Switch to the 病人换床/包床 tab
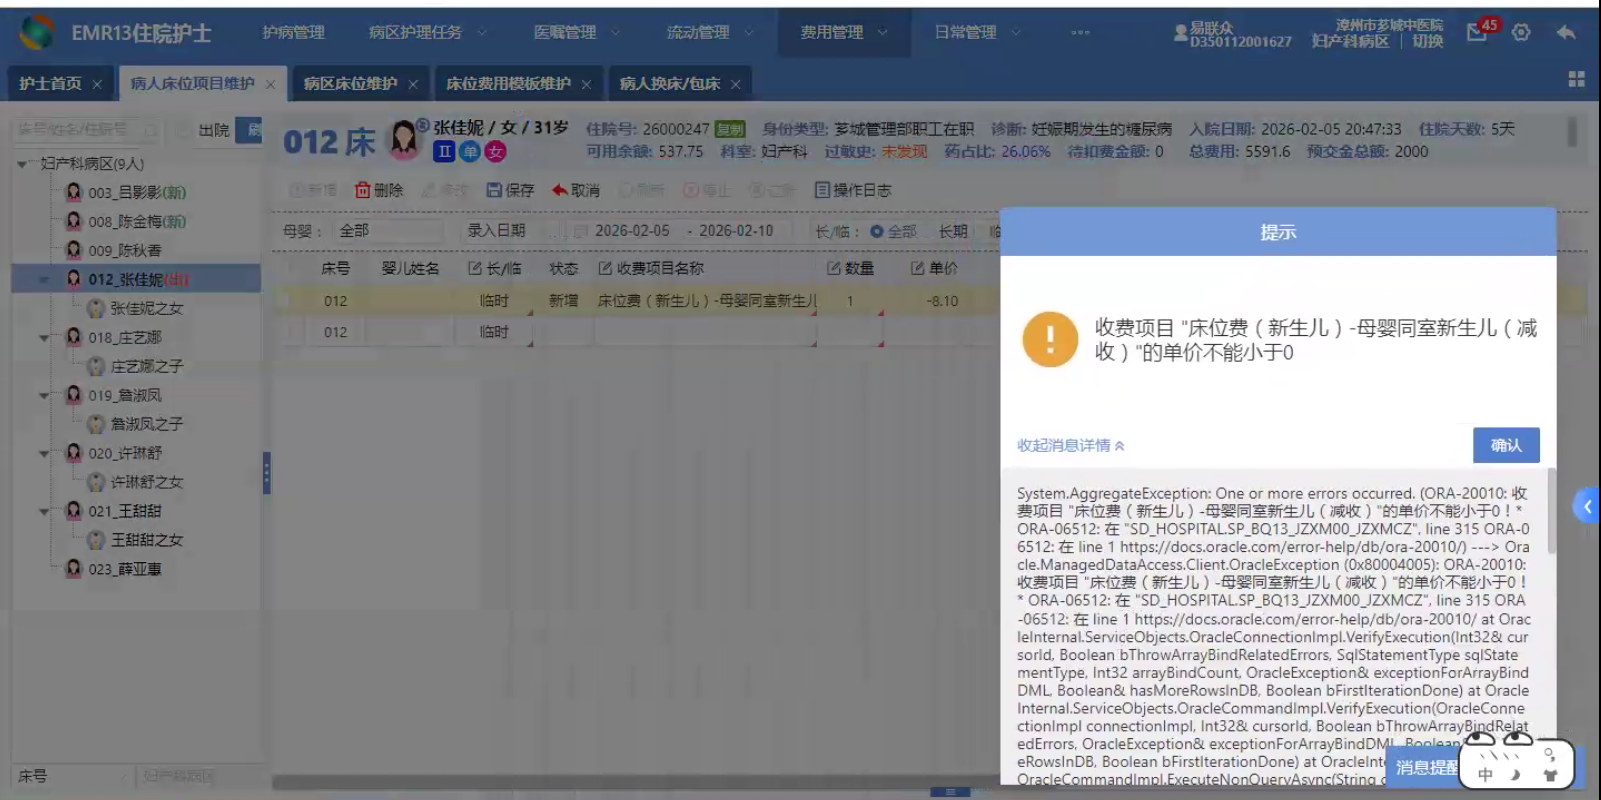The image size is (1601, 800). click(x=669, y=84)
